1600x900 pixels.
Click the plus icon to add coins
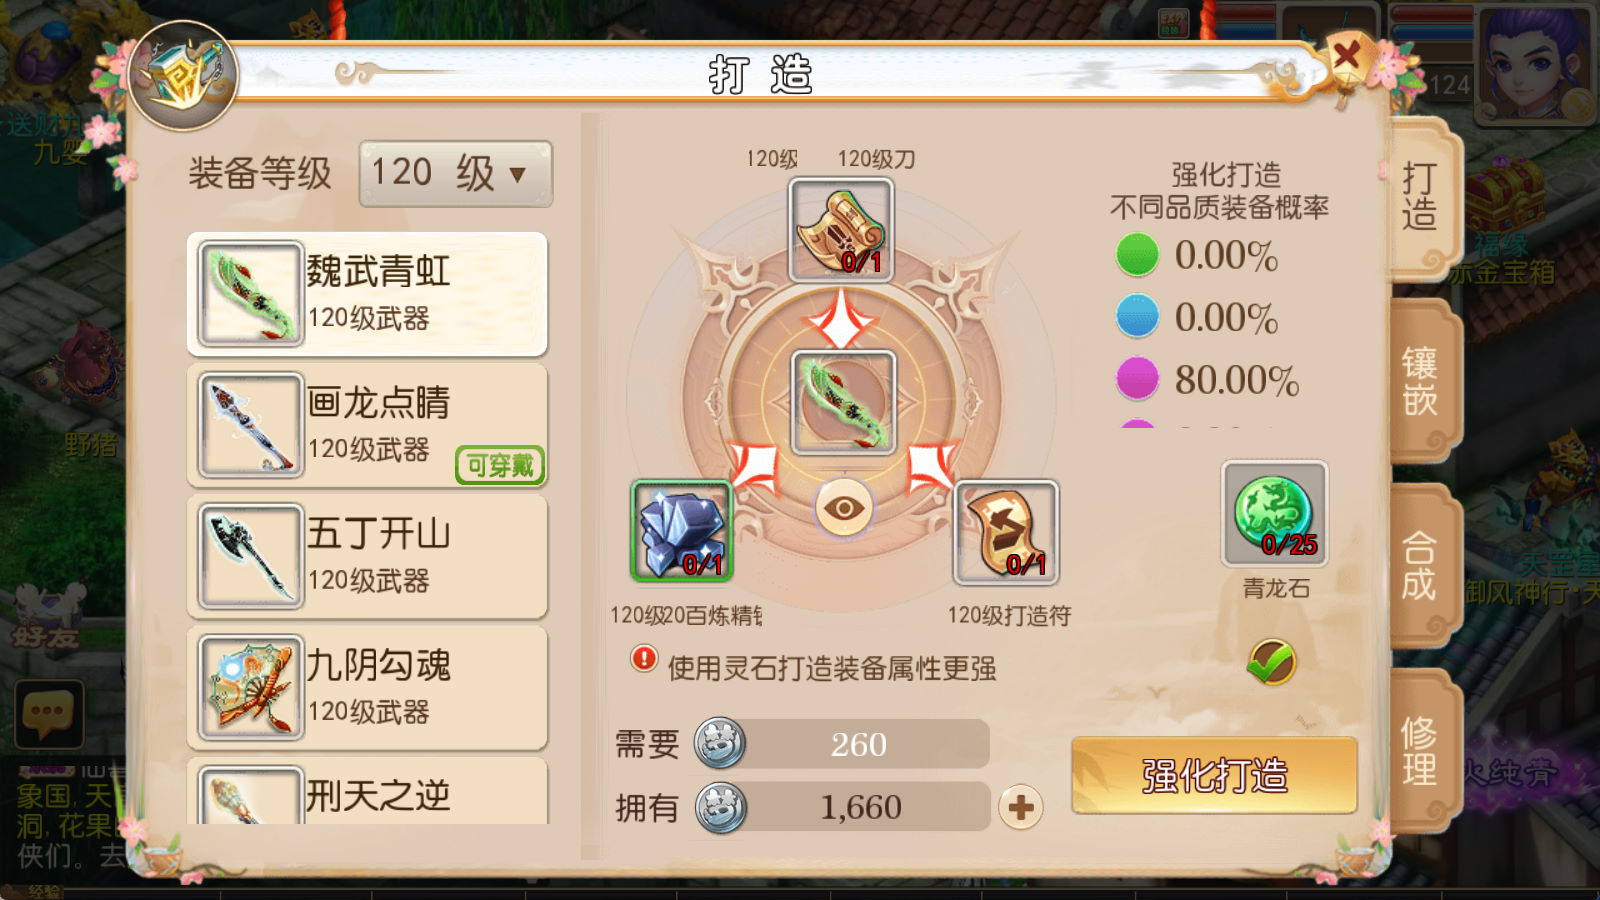(1020, 807)
